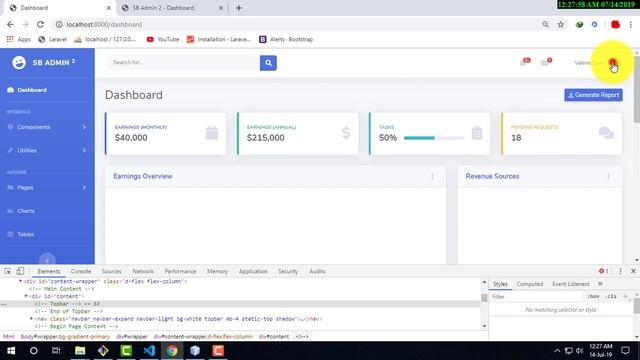640x360 pixels.
Task: Click the Styles Filter input field
Action: [537, 297]
